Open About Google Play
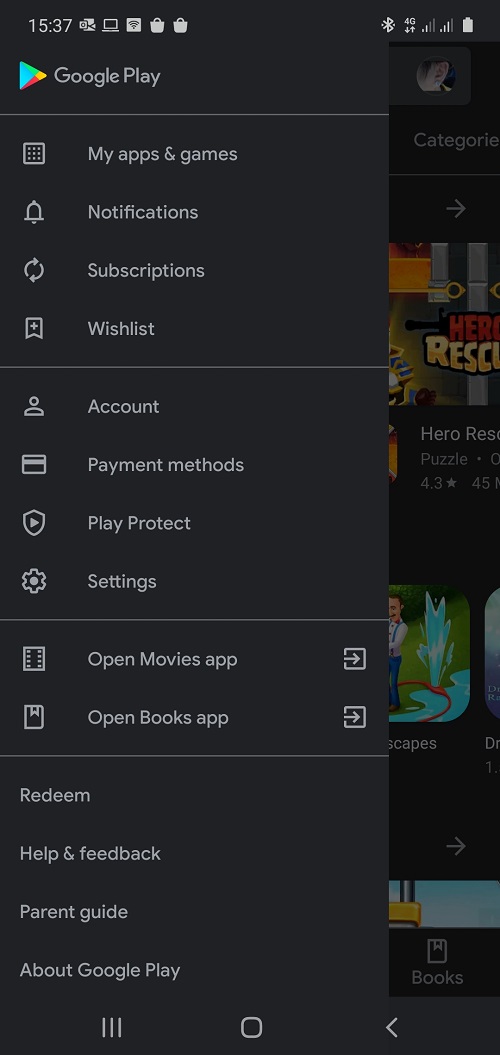This screenshot has width=500, height=1055. (x=100, y=970)
